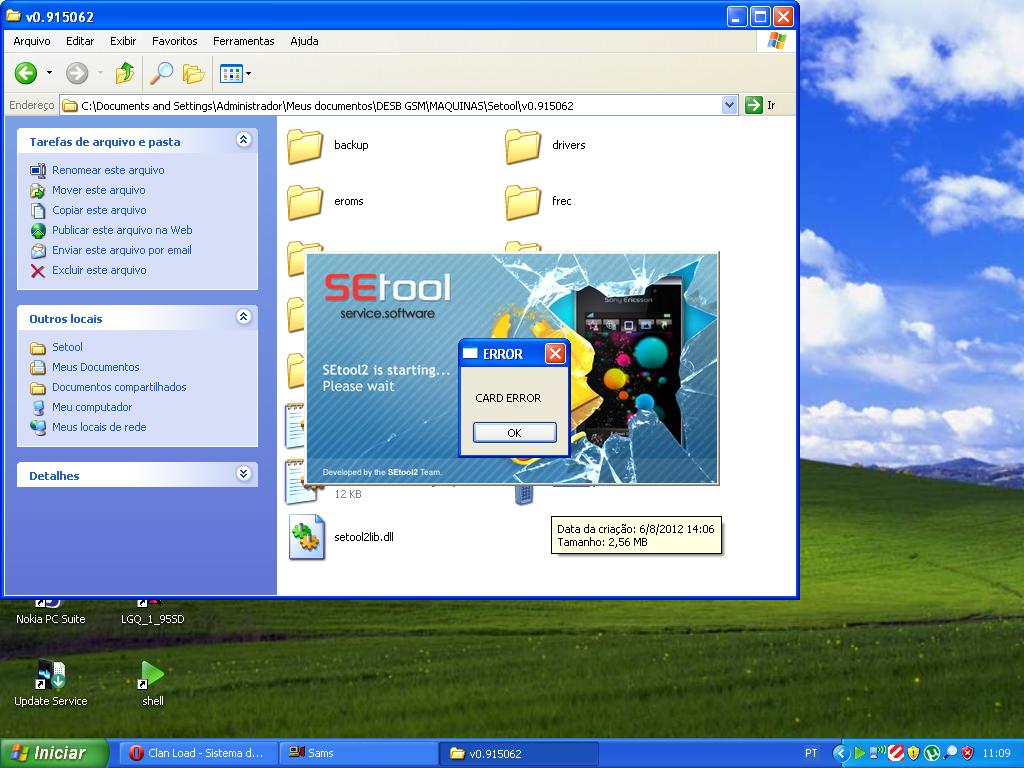1024x768 pixels.
Task: Toggle the Folders pane toolbar button
Action: coord(193,73)
